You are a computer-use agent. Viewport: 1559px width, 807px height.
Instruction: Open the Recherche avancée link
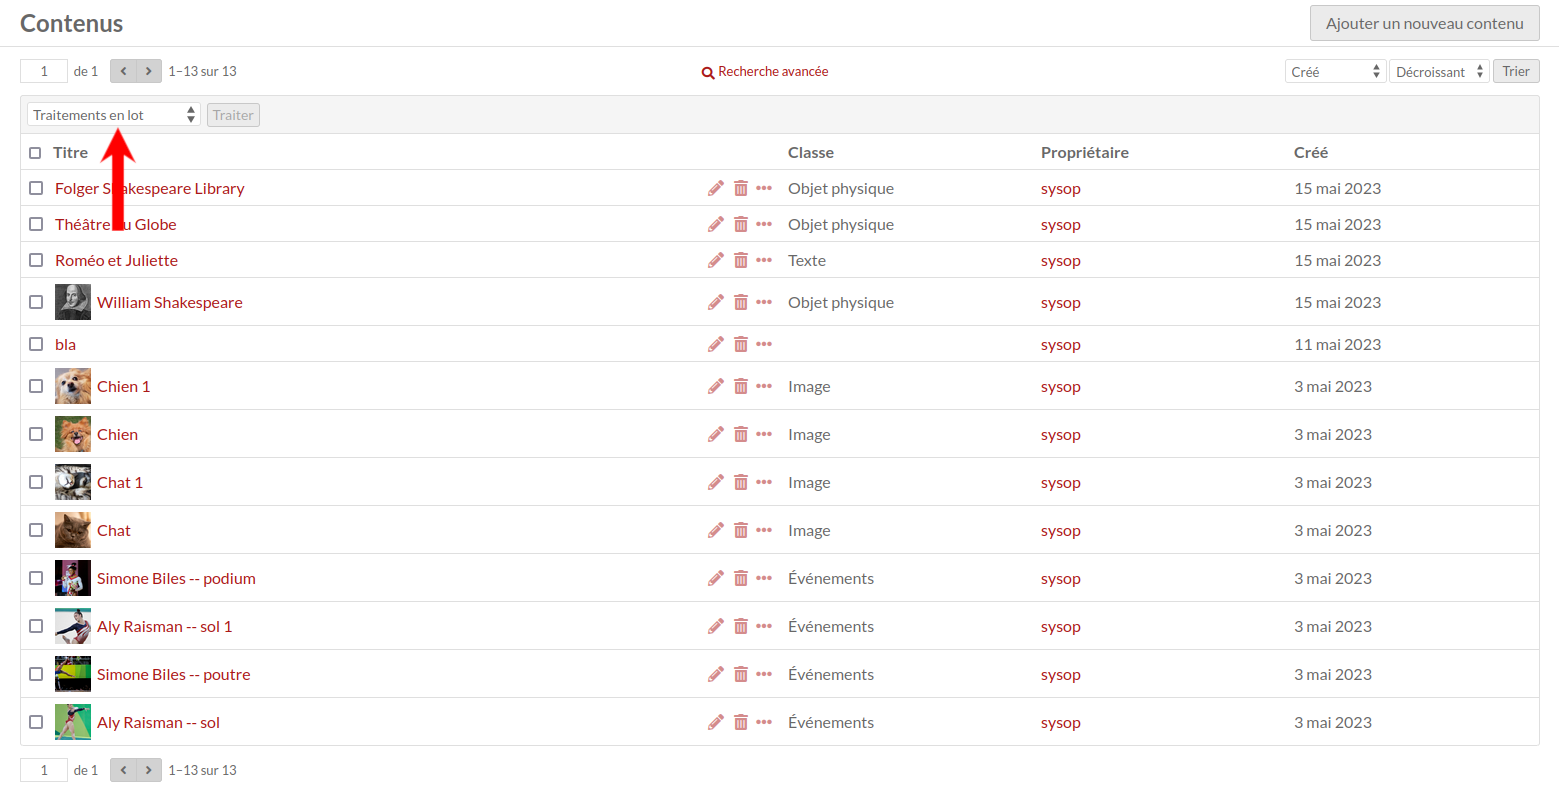(x=765, y=72)
